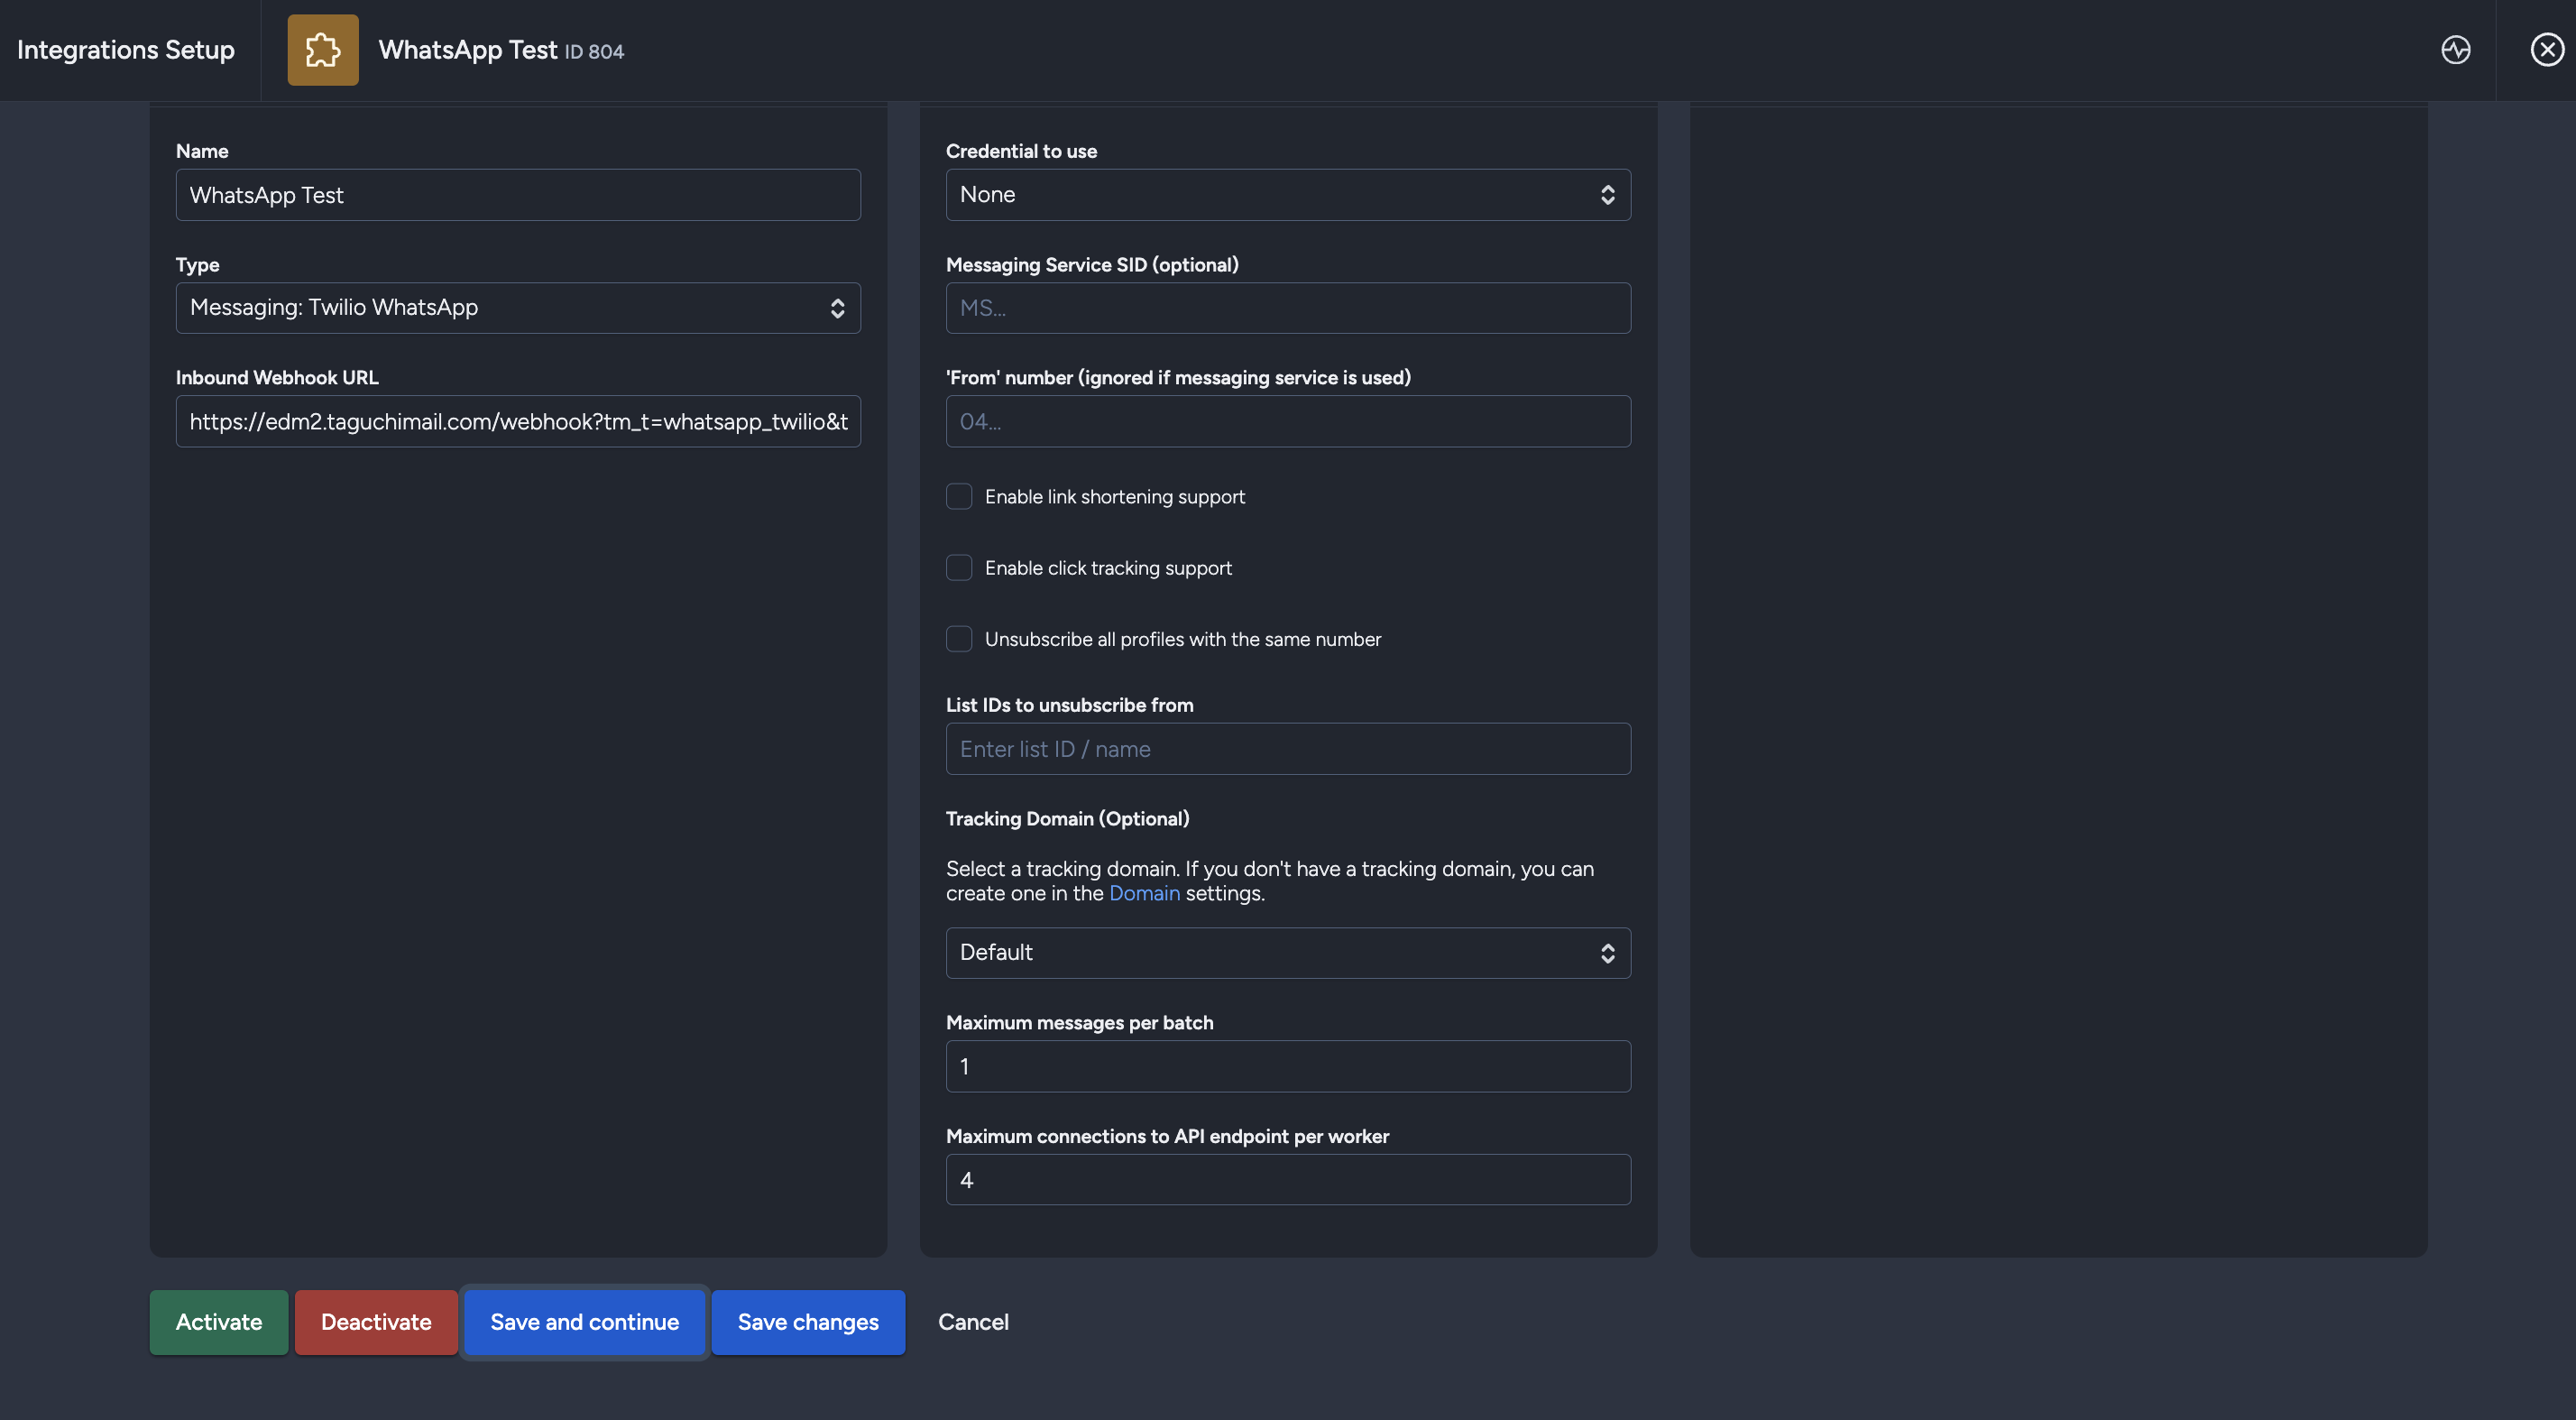
Task: Click Save and continue
Action: 584,1322
